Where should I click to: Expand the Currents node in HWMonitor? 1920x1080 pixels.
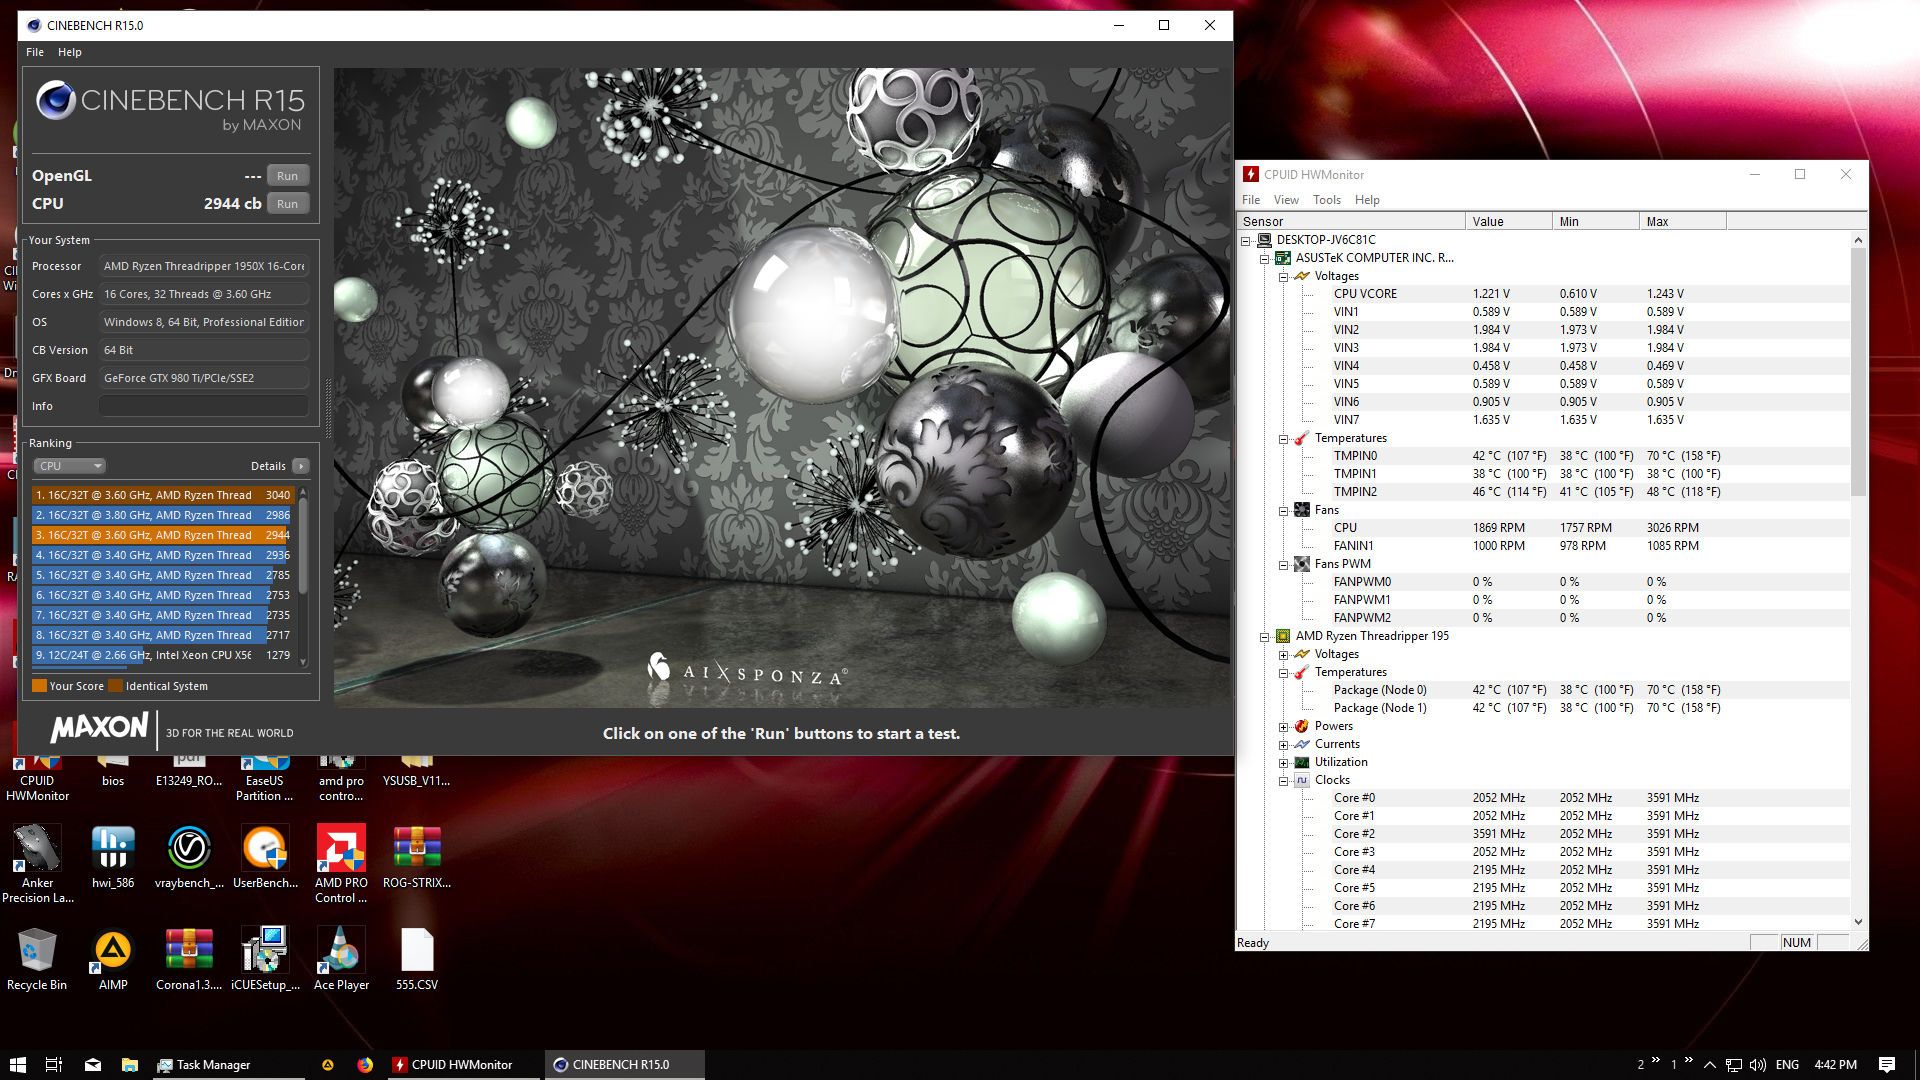click(1284, 744)
